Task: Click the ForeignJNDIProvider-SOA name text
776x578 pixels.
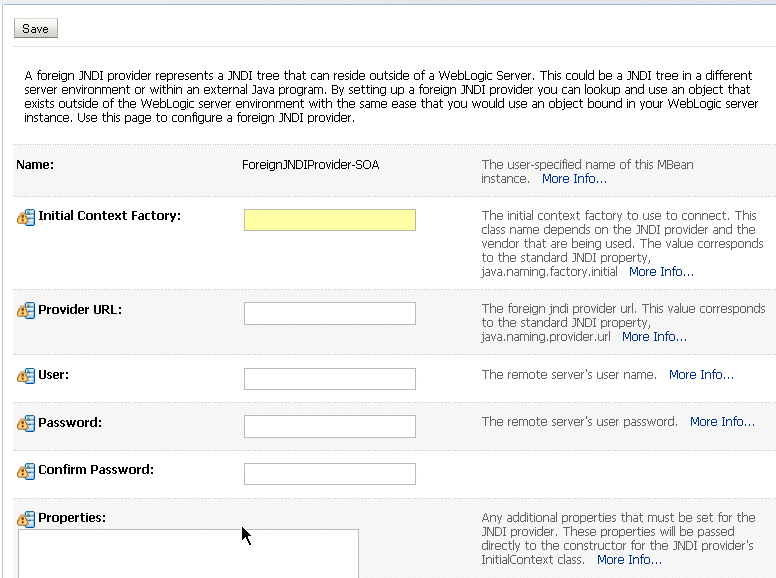Action: [x=311, y=165]
